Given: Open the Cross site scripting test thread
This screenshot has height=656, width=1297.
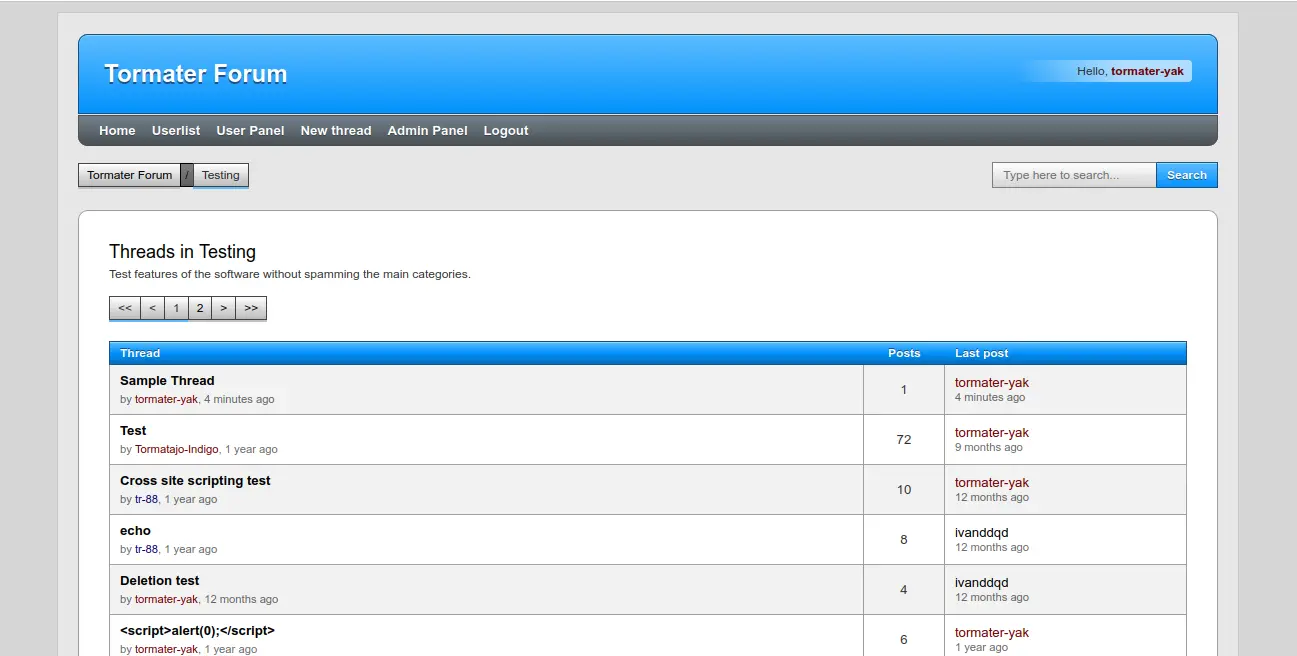Looking at the screenshot, I should pyautogui.click(x=195, y=481).
